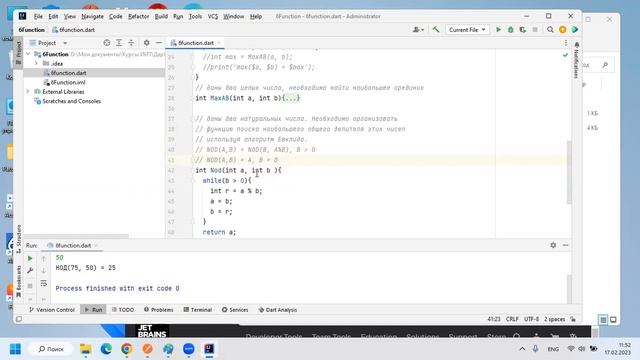Open the Build menu
The image size is (640, 360).
(161, 16)
